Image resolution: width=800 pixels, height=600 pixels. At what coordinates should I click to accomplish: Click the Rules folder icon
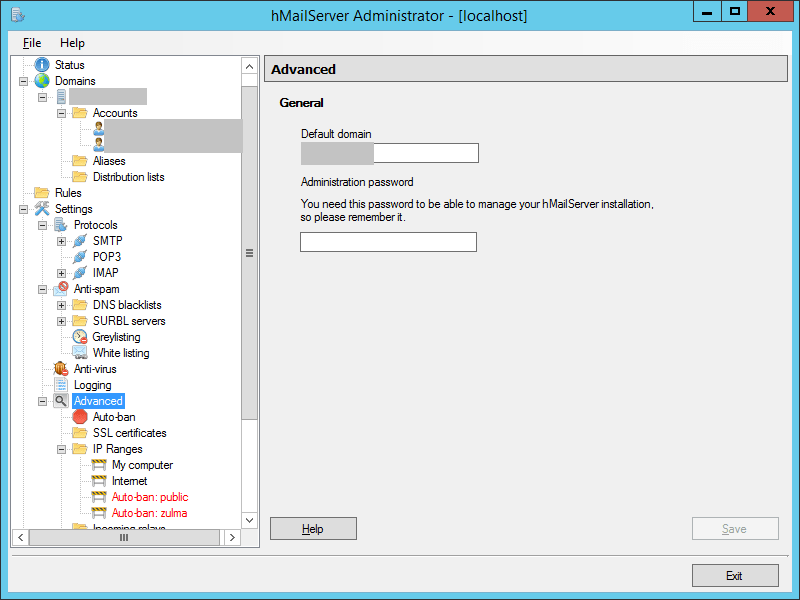coord(42,192)
